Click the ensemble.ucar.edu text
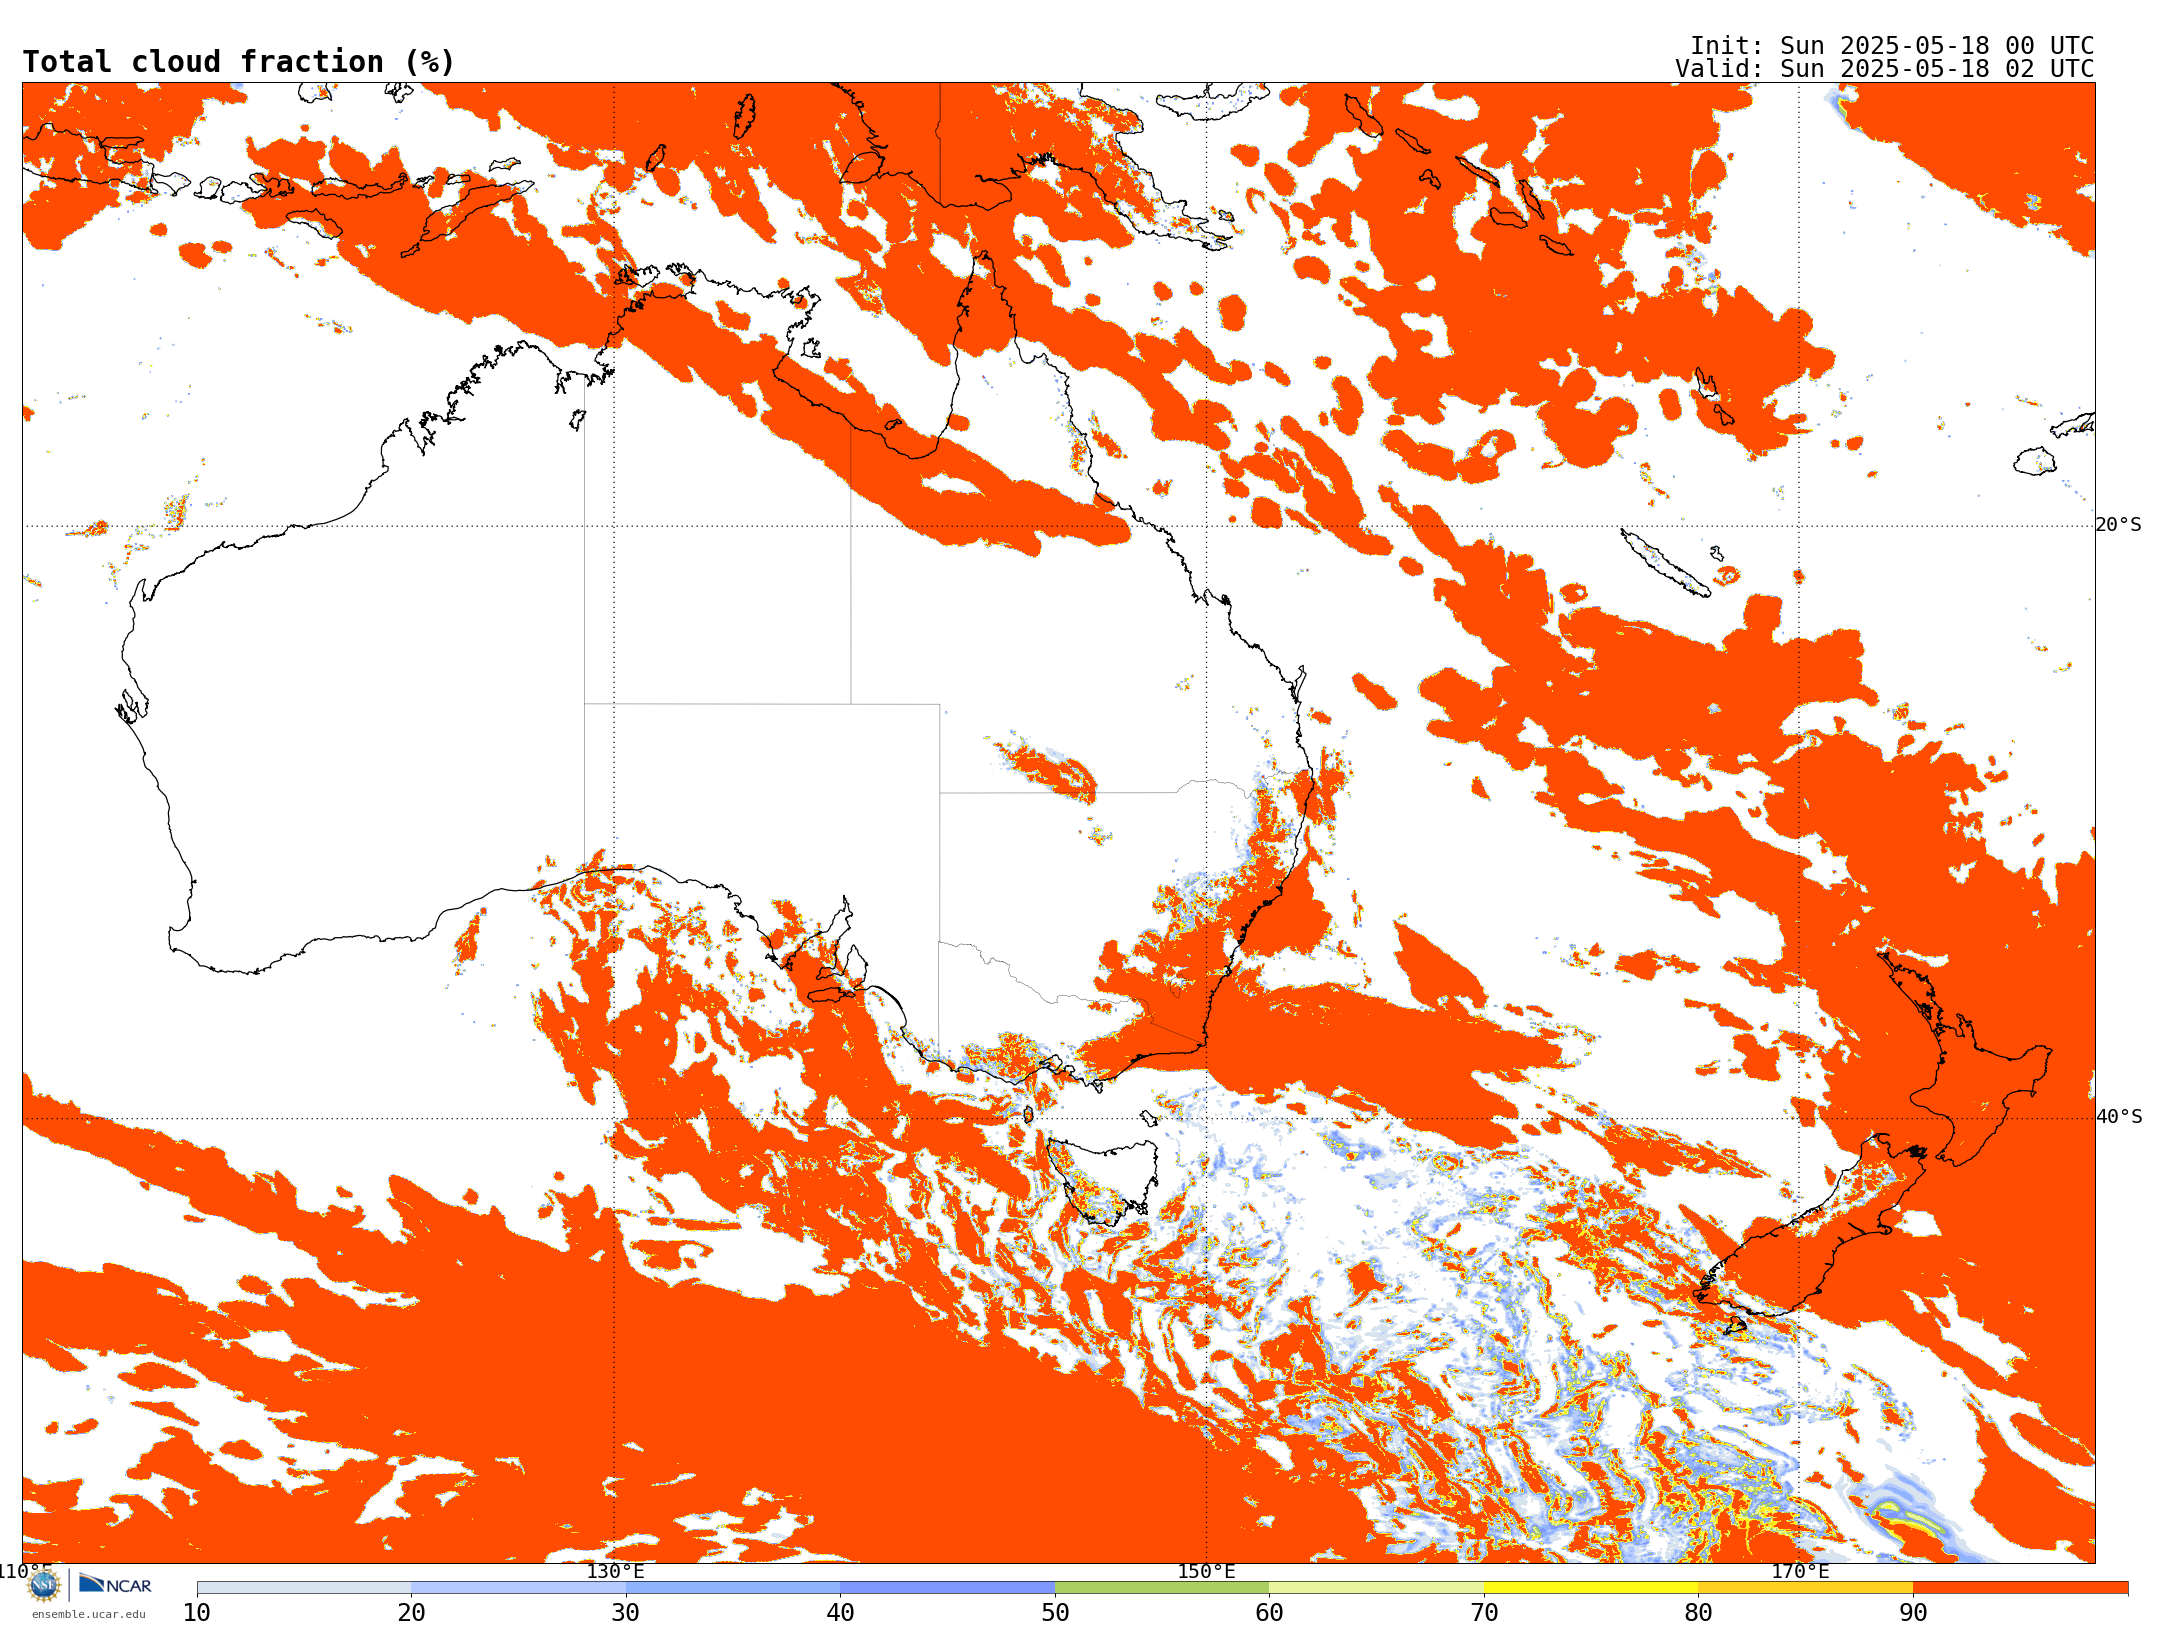 point(88,1614)
